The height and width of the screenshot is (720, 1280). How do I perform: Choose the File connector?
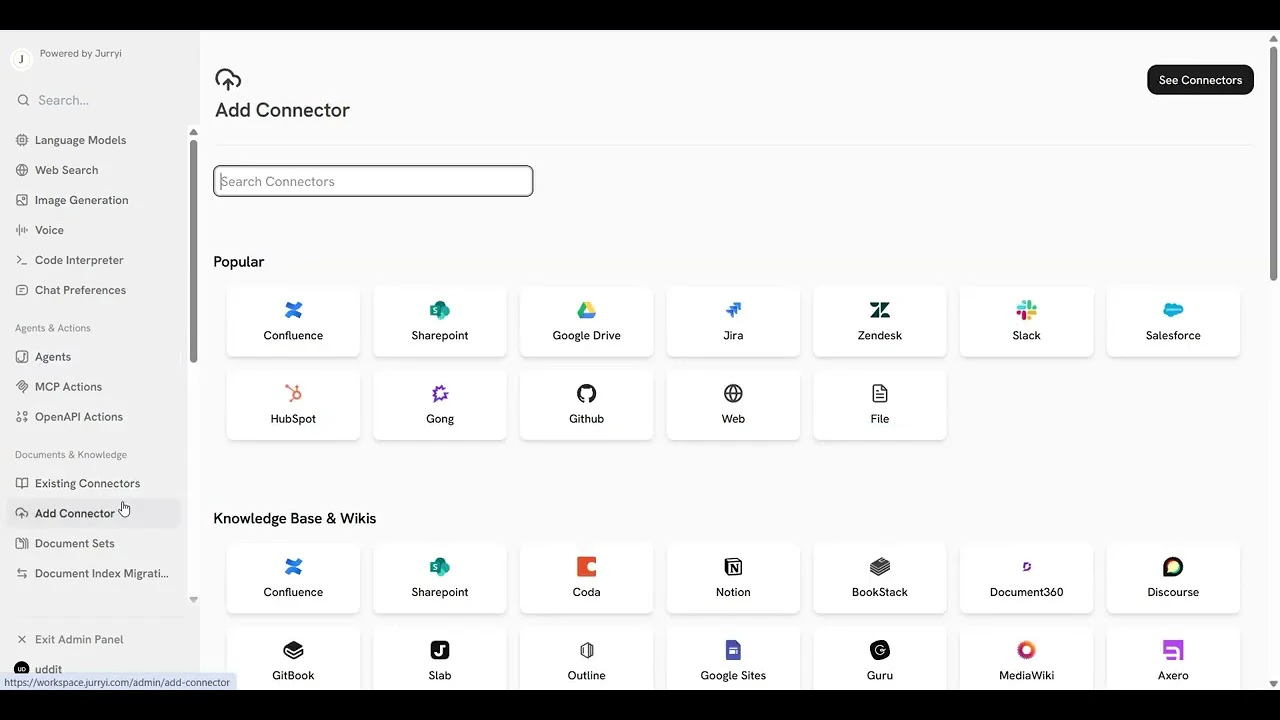pos(880,405)
